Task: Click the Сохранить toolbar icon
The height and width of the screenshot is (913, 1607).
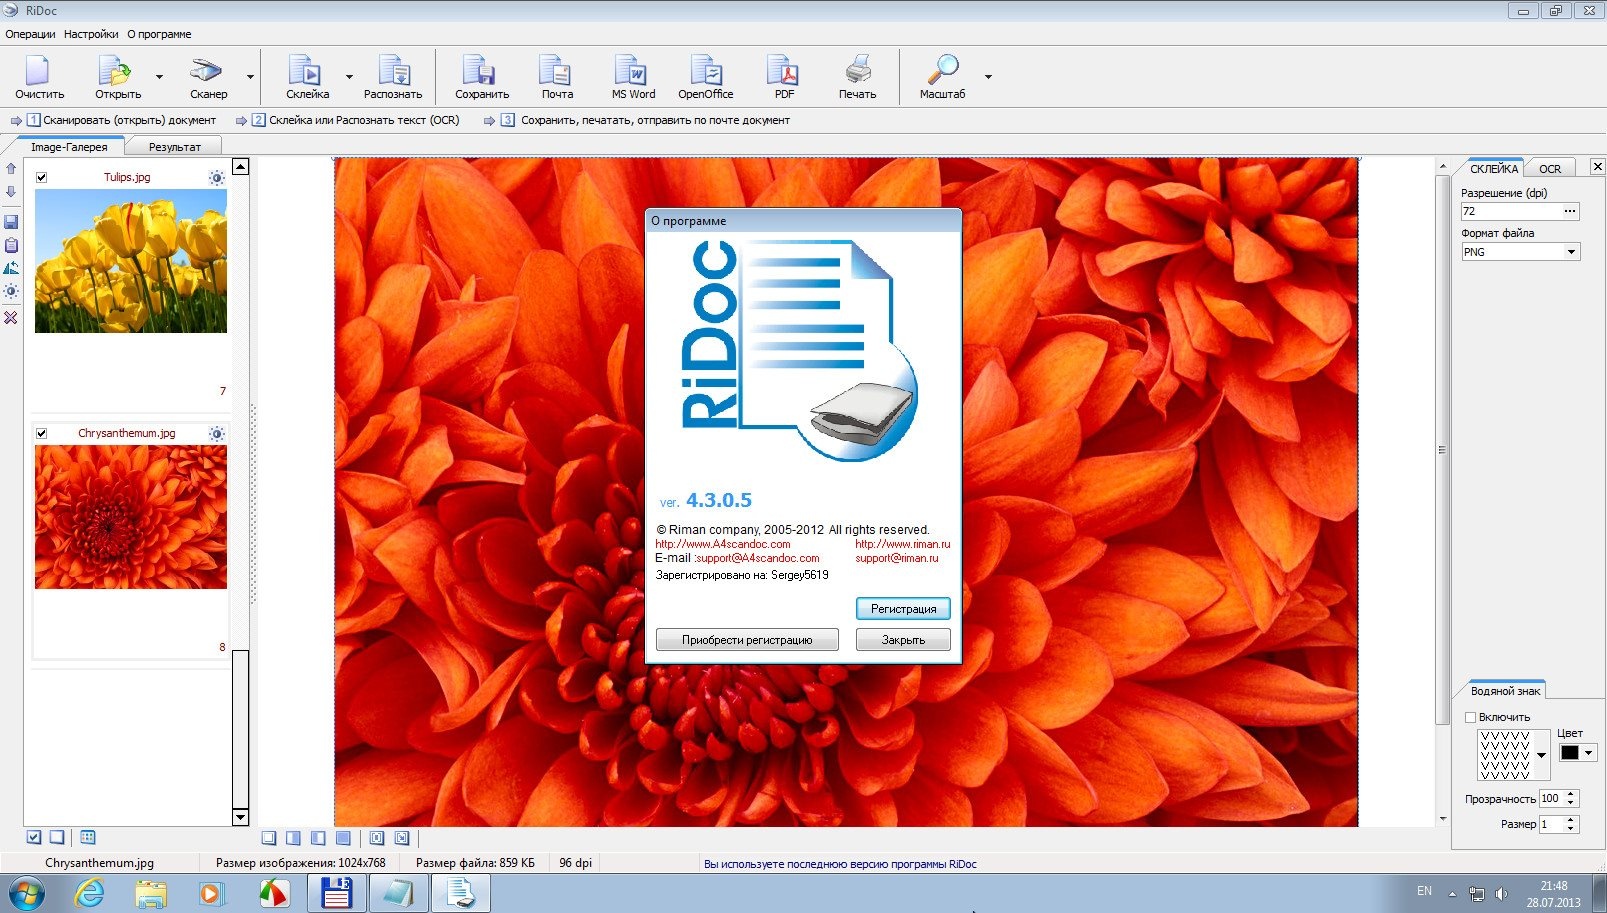Action: click(479, 70)
